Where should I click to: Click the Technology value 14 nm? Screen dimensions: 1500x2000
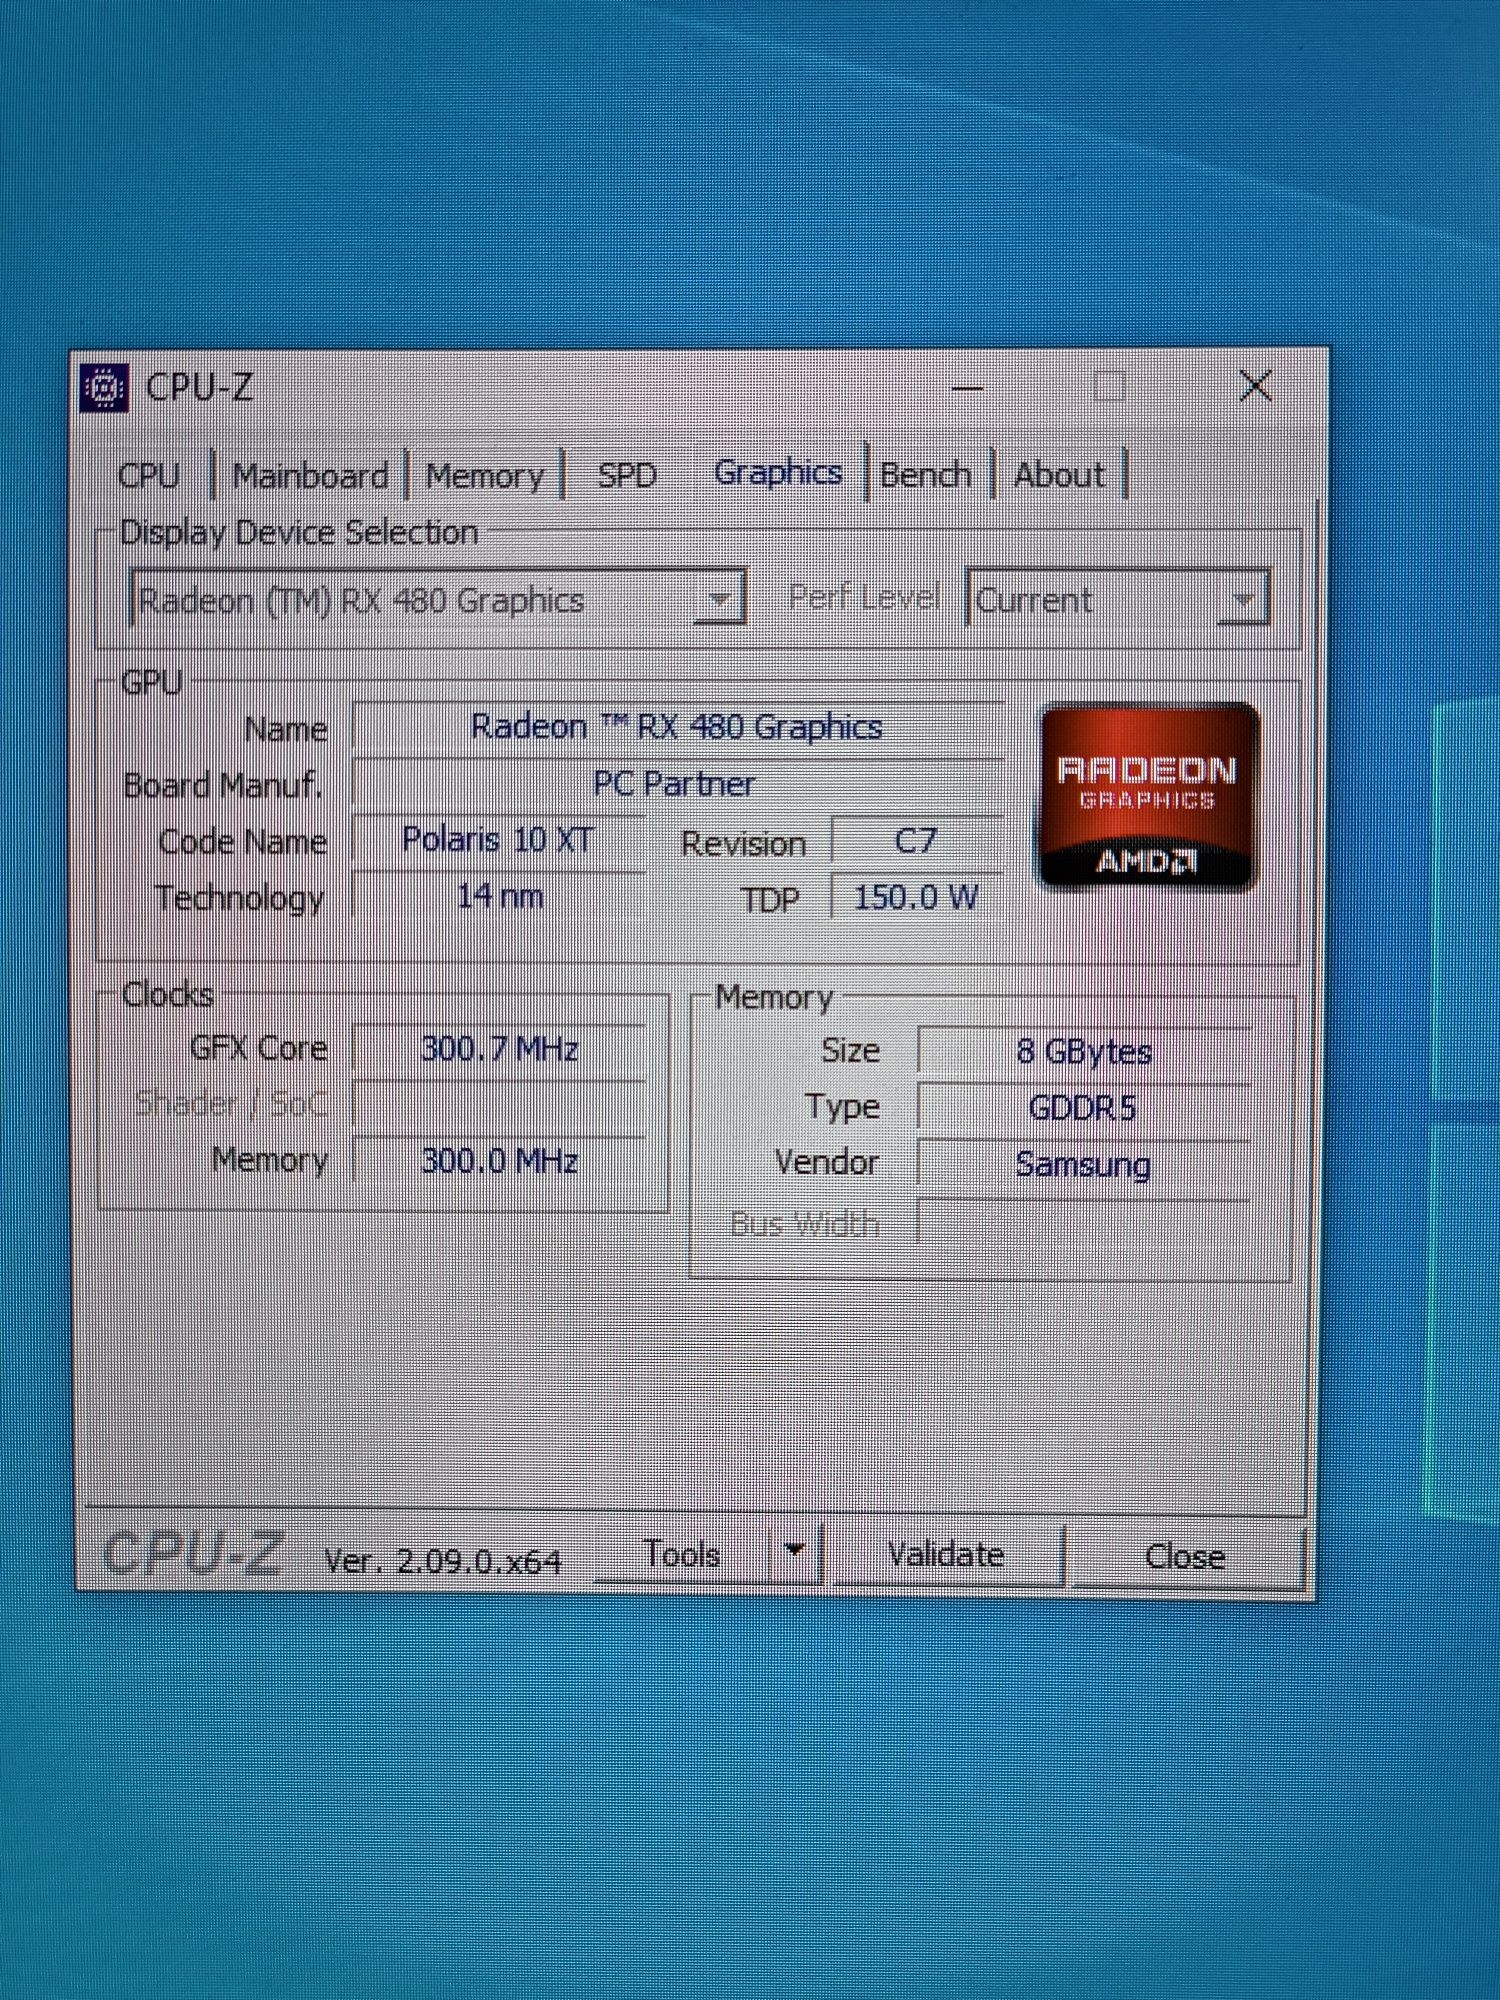click(498, 896)
